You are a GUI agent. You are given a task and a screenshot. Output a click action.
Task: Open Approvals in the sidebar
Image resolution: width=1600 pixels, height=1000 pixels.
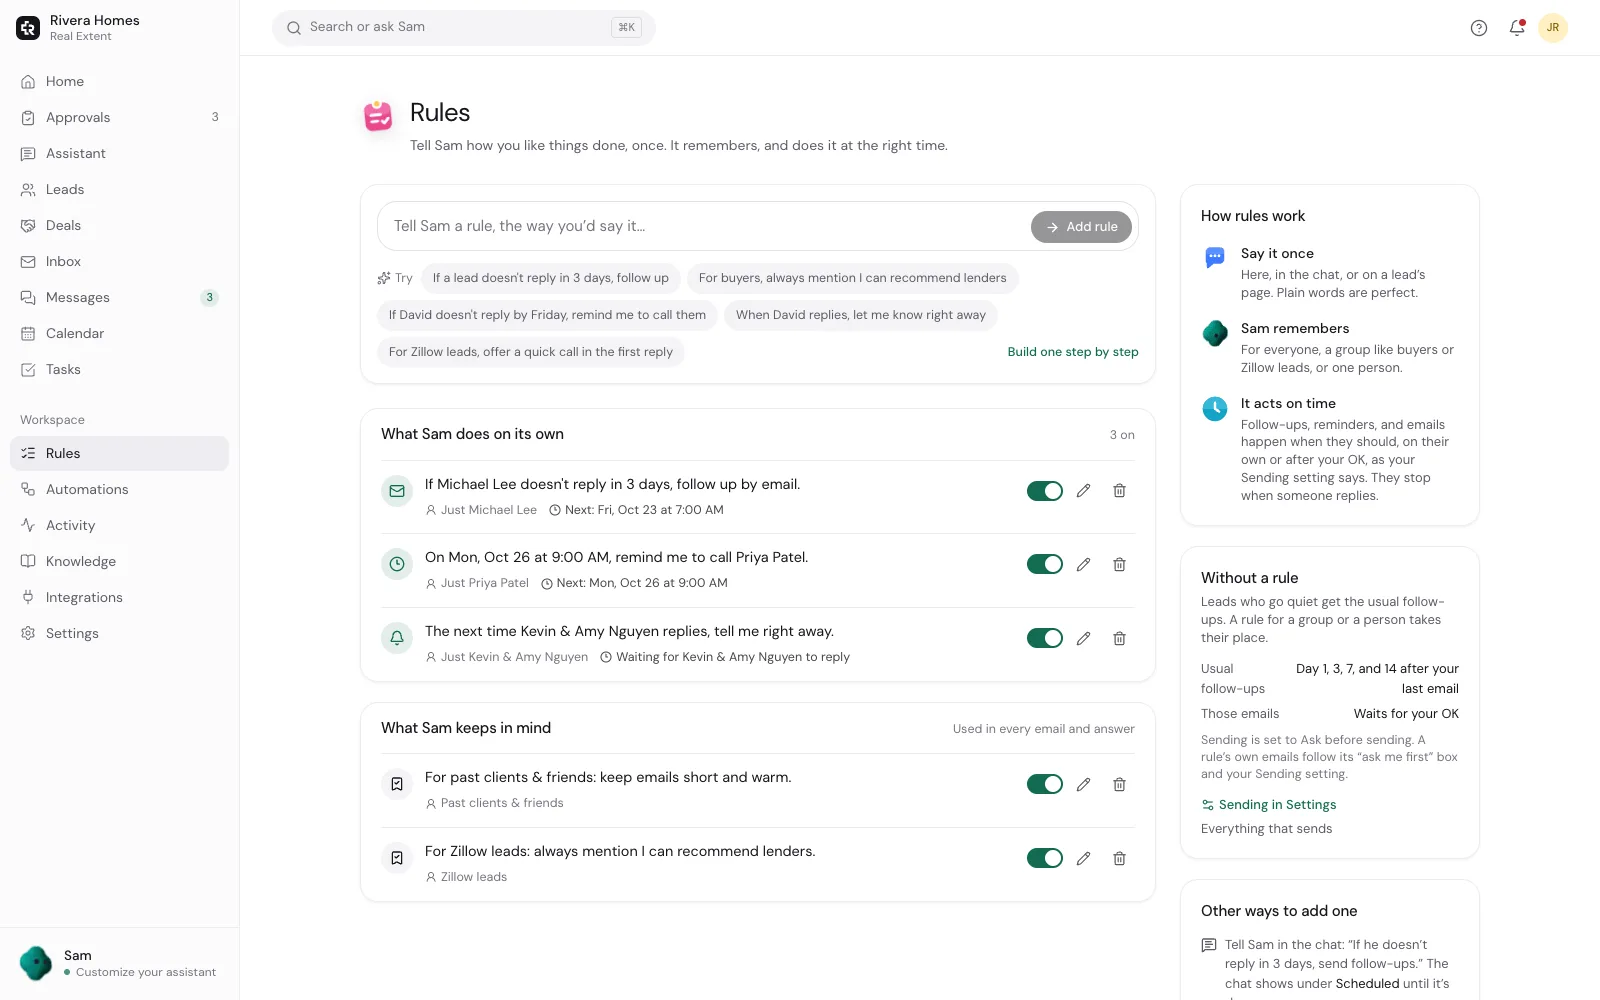point(119,118)
